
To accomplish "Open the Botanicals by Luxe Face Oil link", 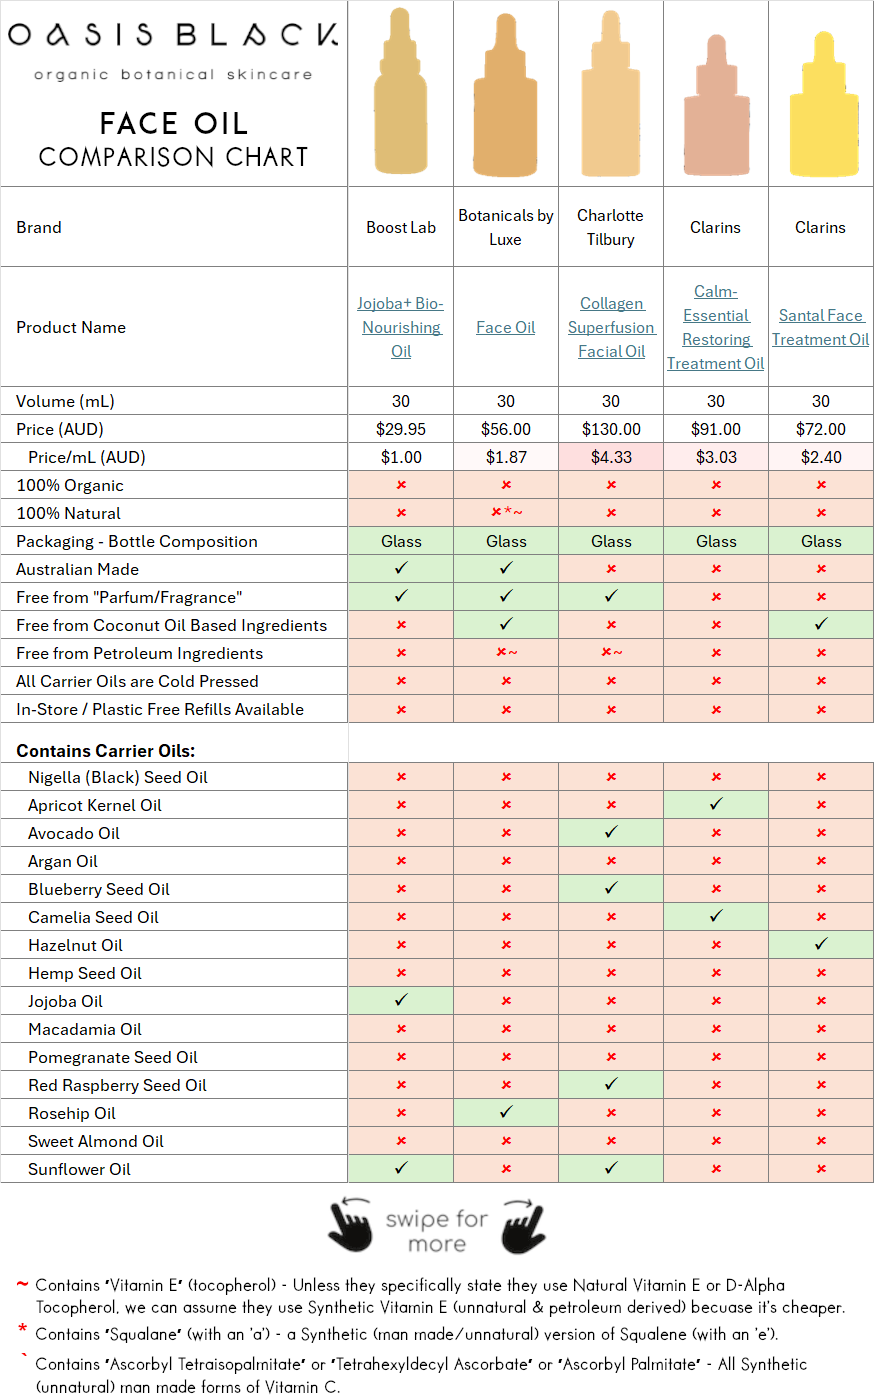I will [x=506, y=327].
